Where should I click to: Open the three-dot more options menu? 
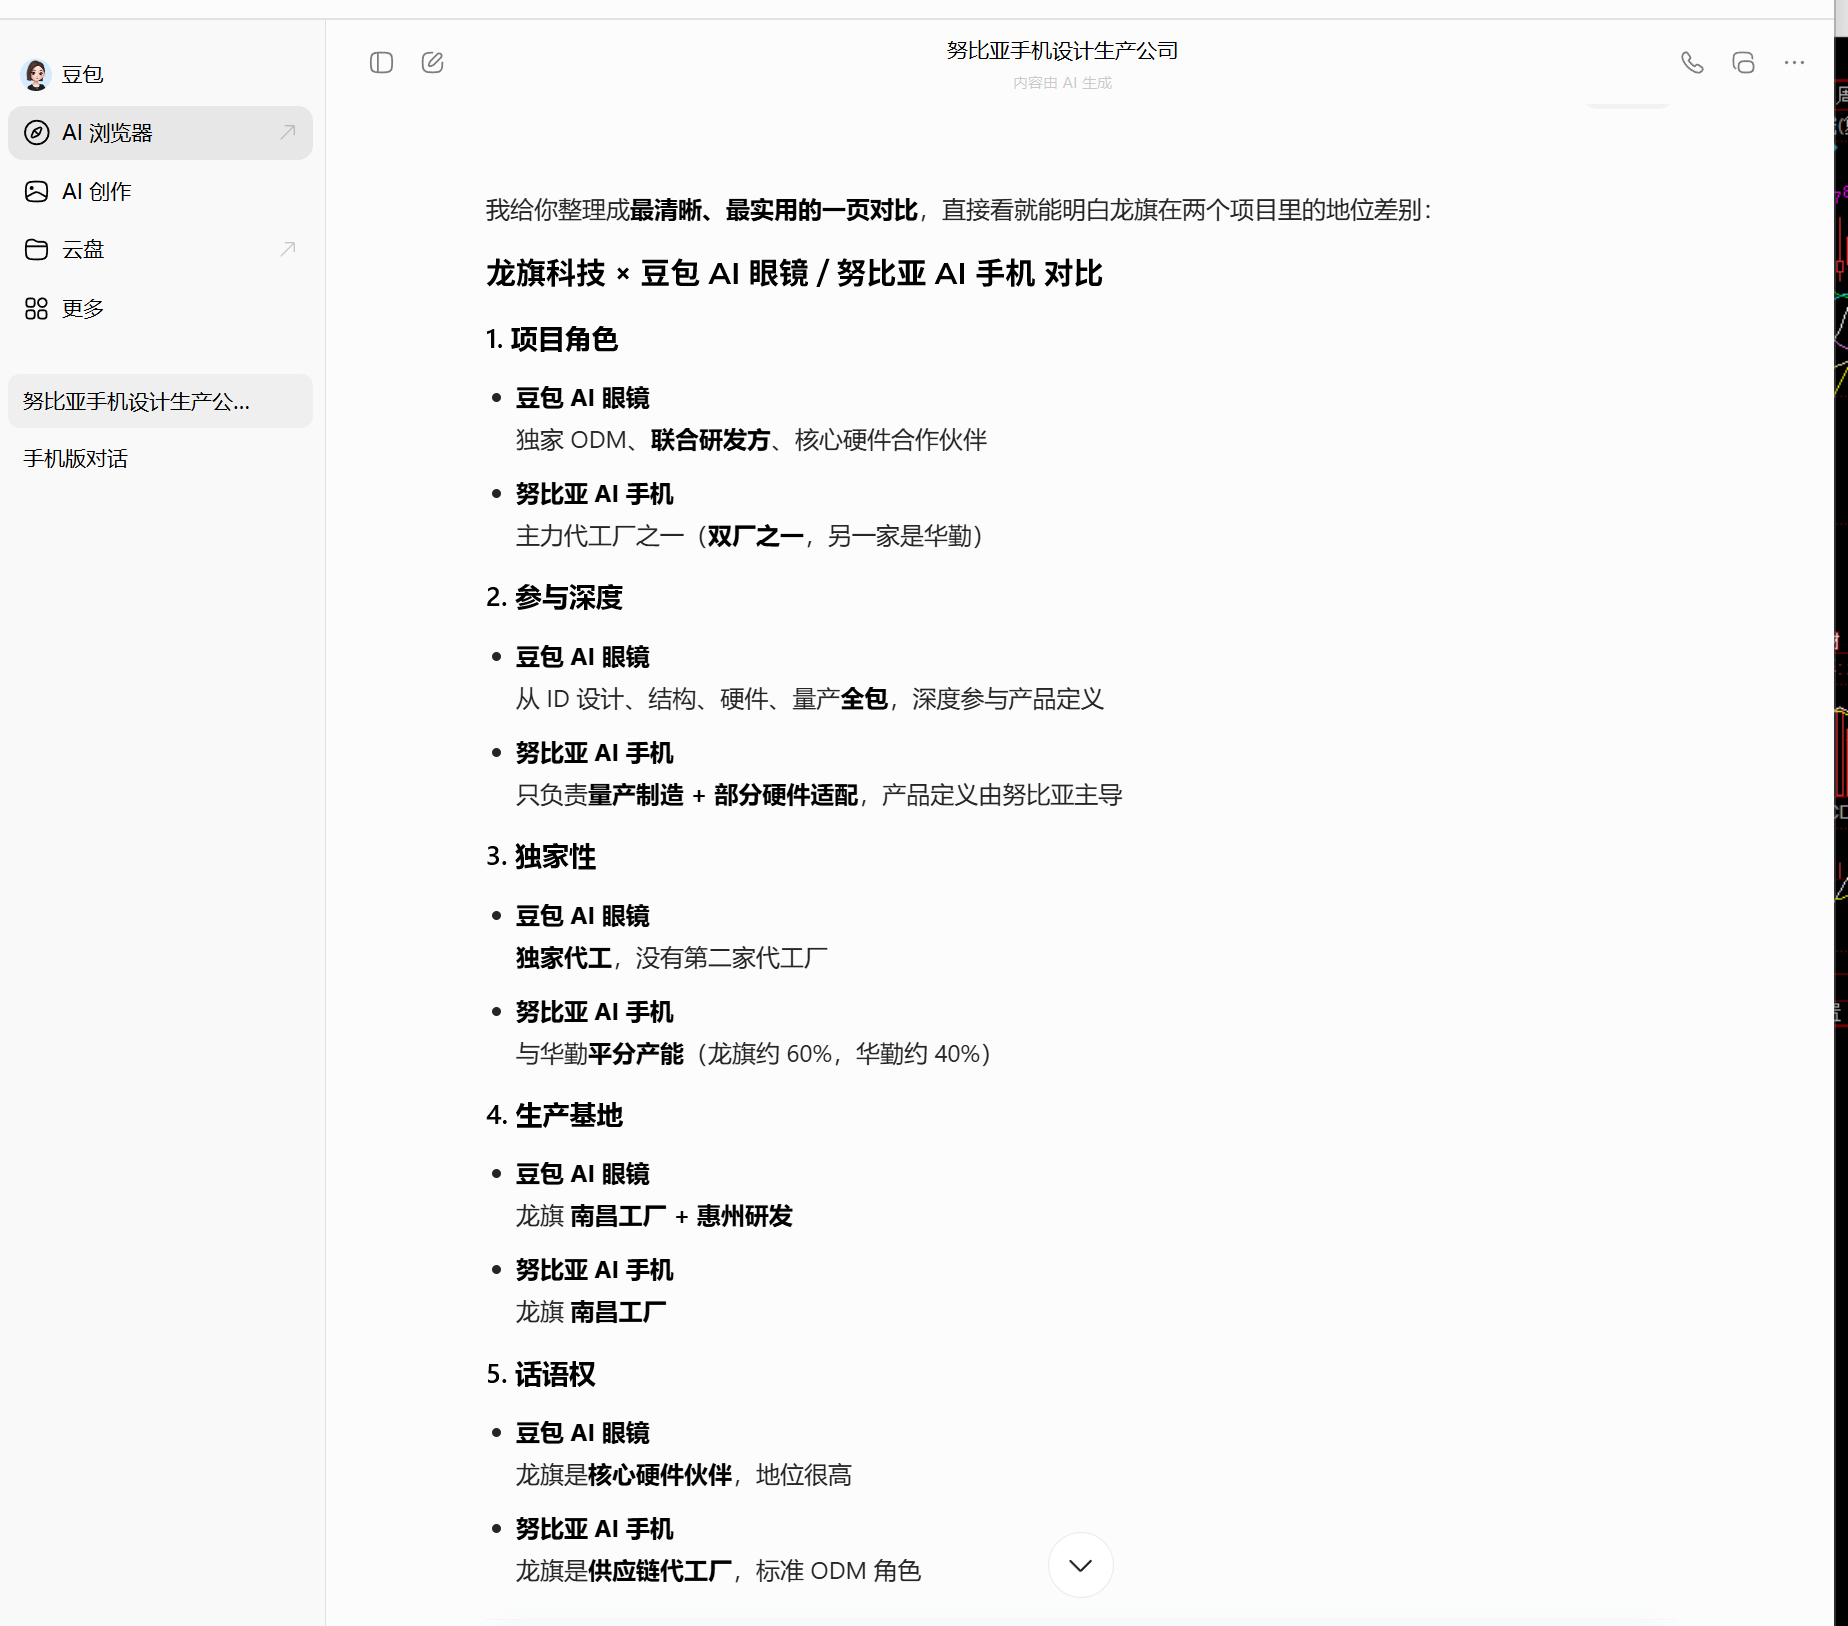tap(1795, 63)
